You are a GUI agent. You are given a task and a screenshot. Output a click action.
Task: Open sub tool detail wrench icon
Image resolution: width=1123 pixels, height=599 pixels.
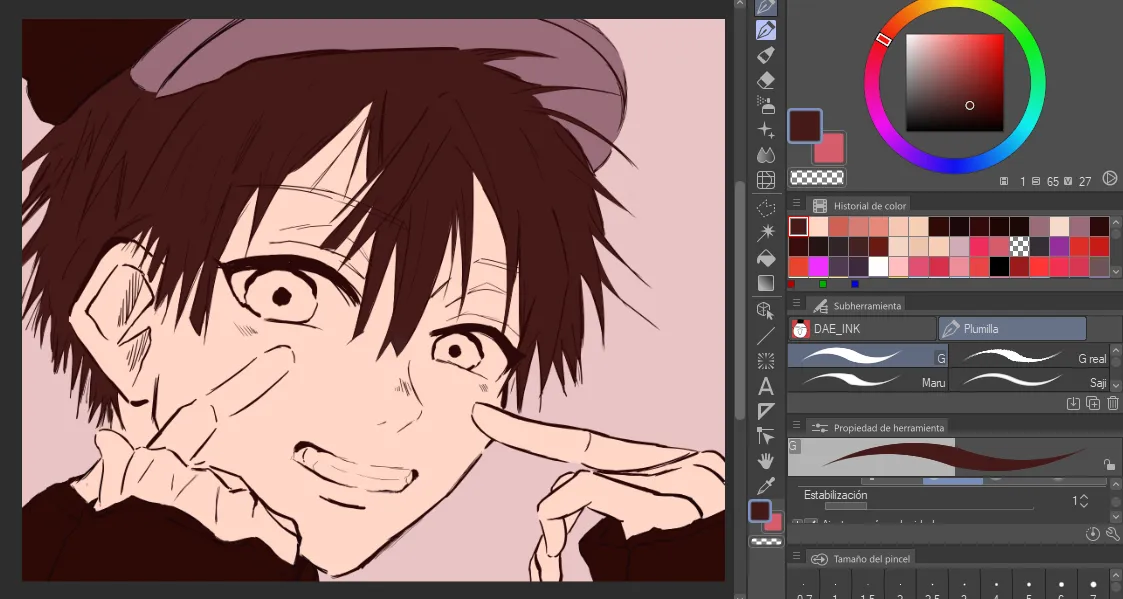click(x=1112, y=534)
